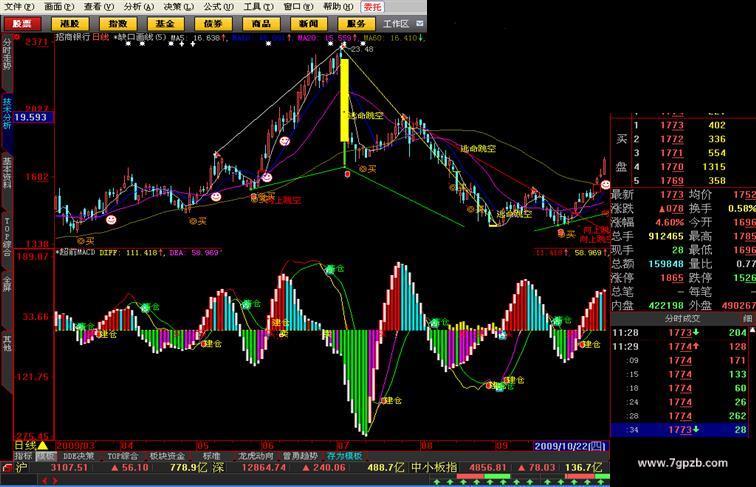This screenshot has height=487, width=756.
Task: Click the 超前MACD indicator label
Action: 77,252
